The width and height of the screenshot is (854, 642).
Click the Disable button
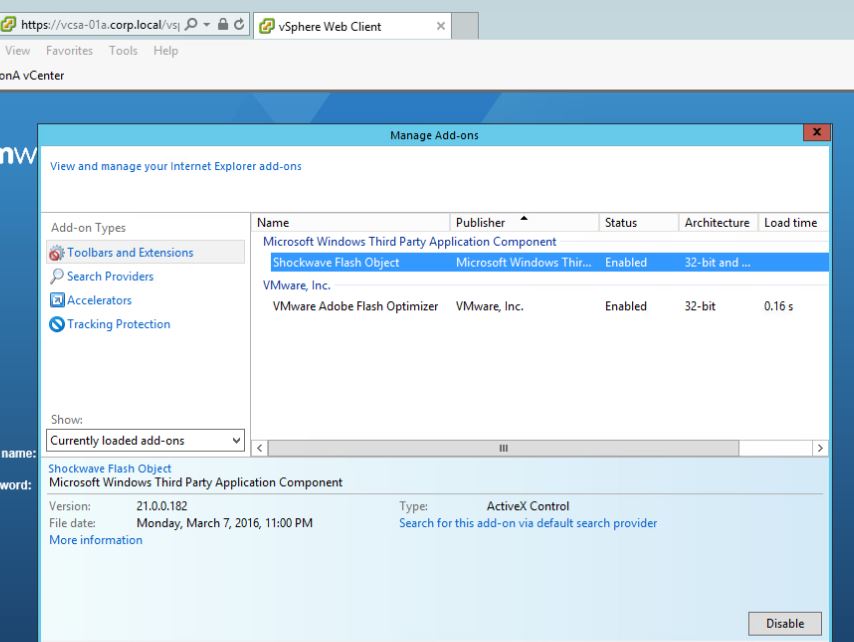[785, 623]
